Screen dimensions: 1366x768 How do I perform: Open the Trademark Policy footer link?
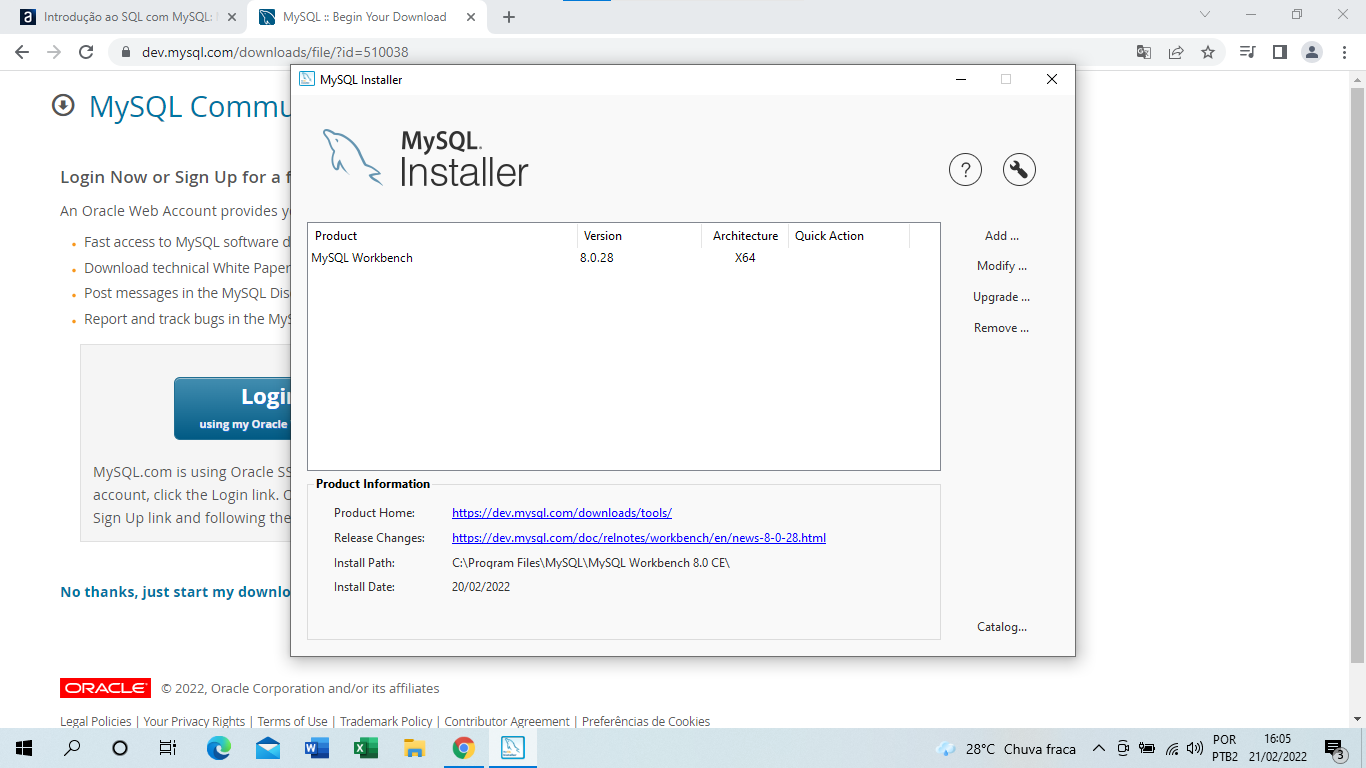point(386,721)
